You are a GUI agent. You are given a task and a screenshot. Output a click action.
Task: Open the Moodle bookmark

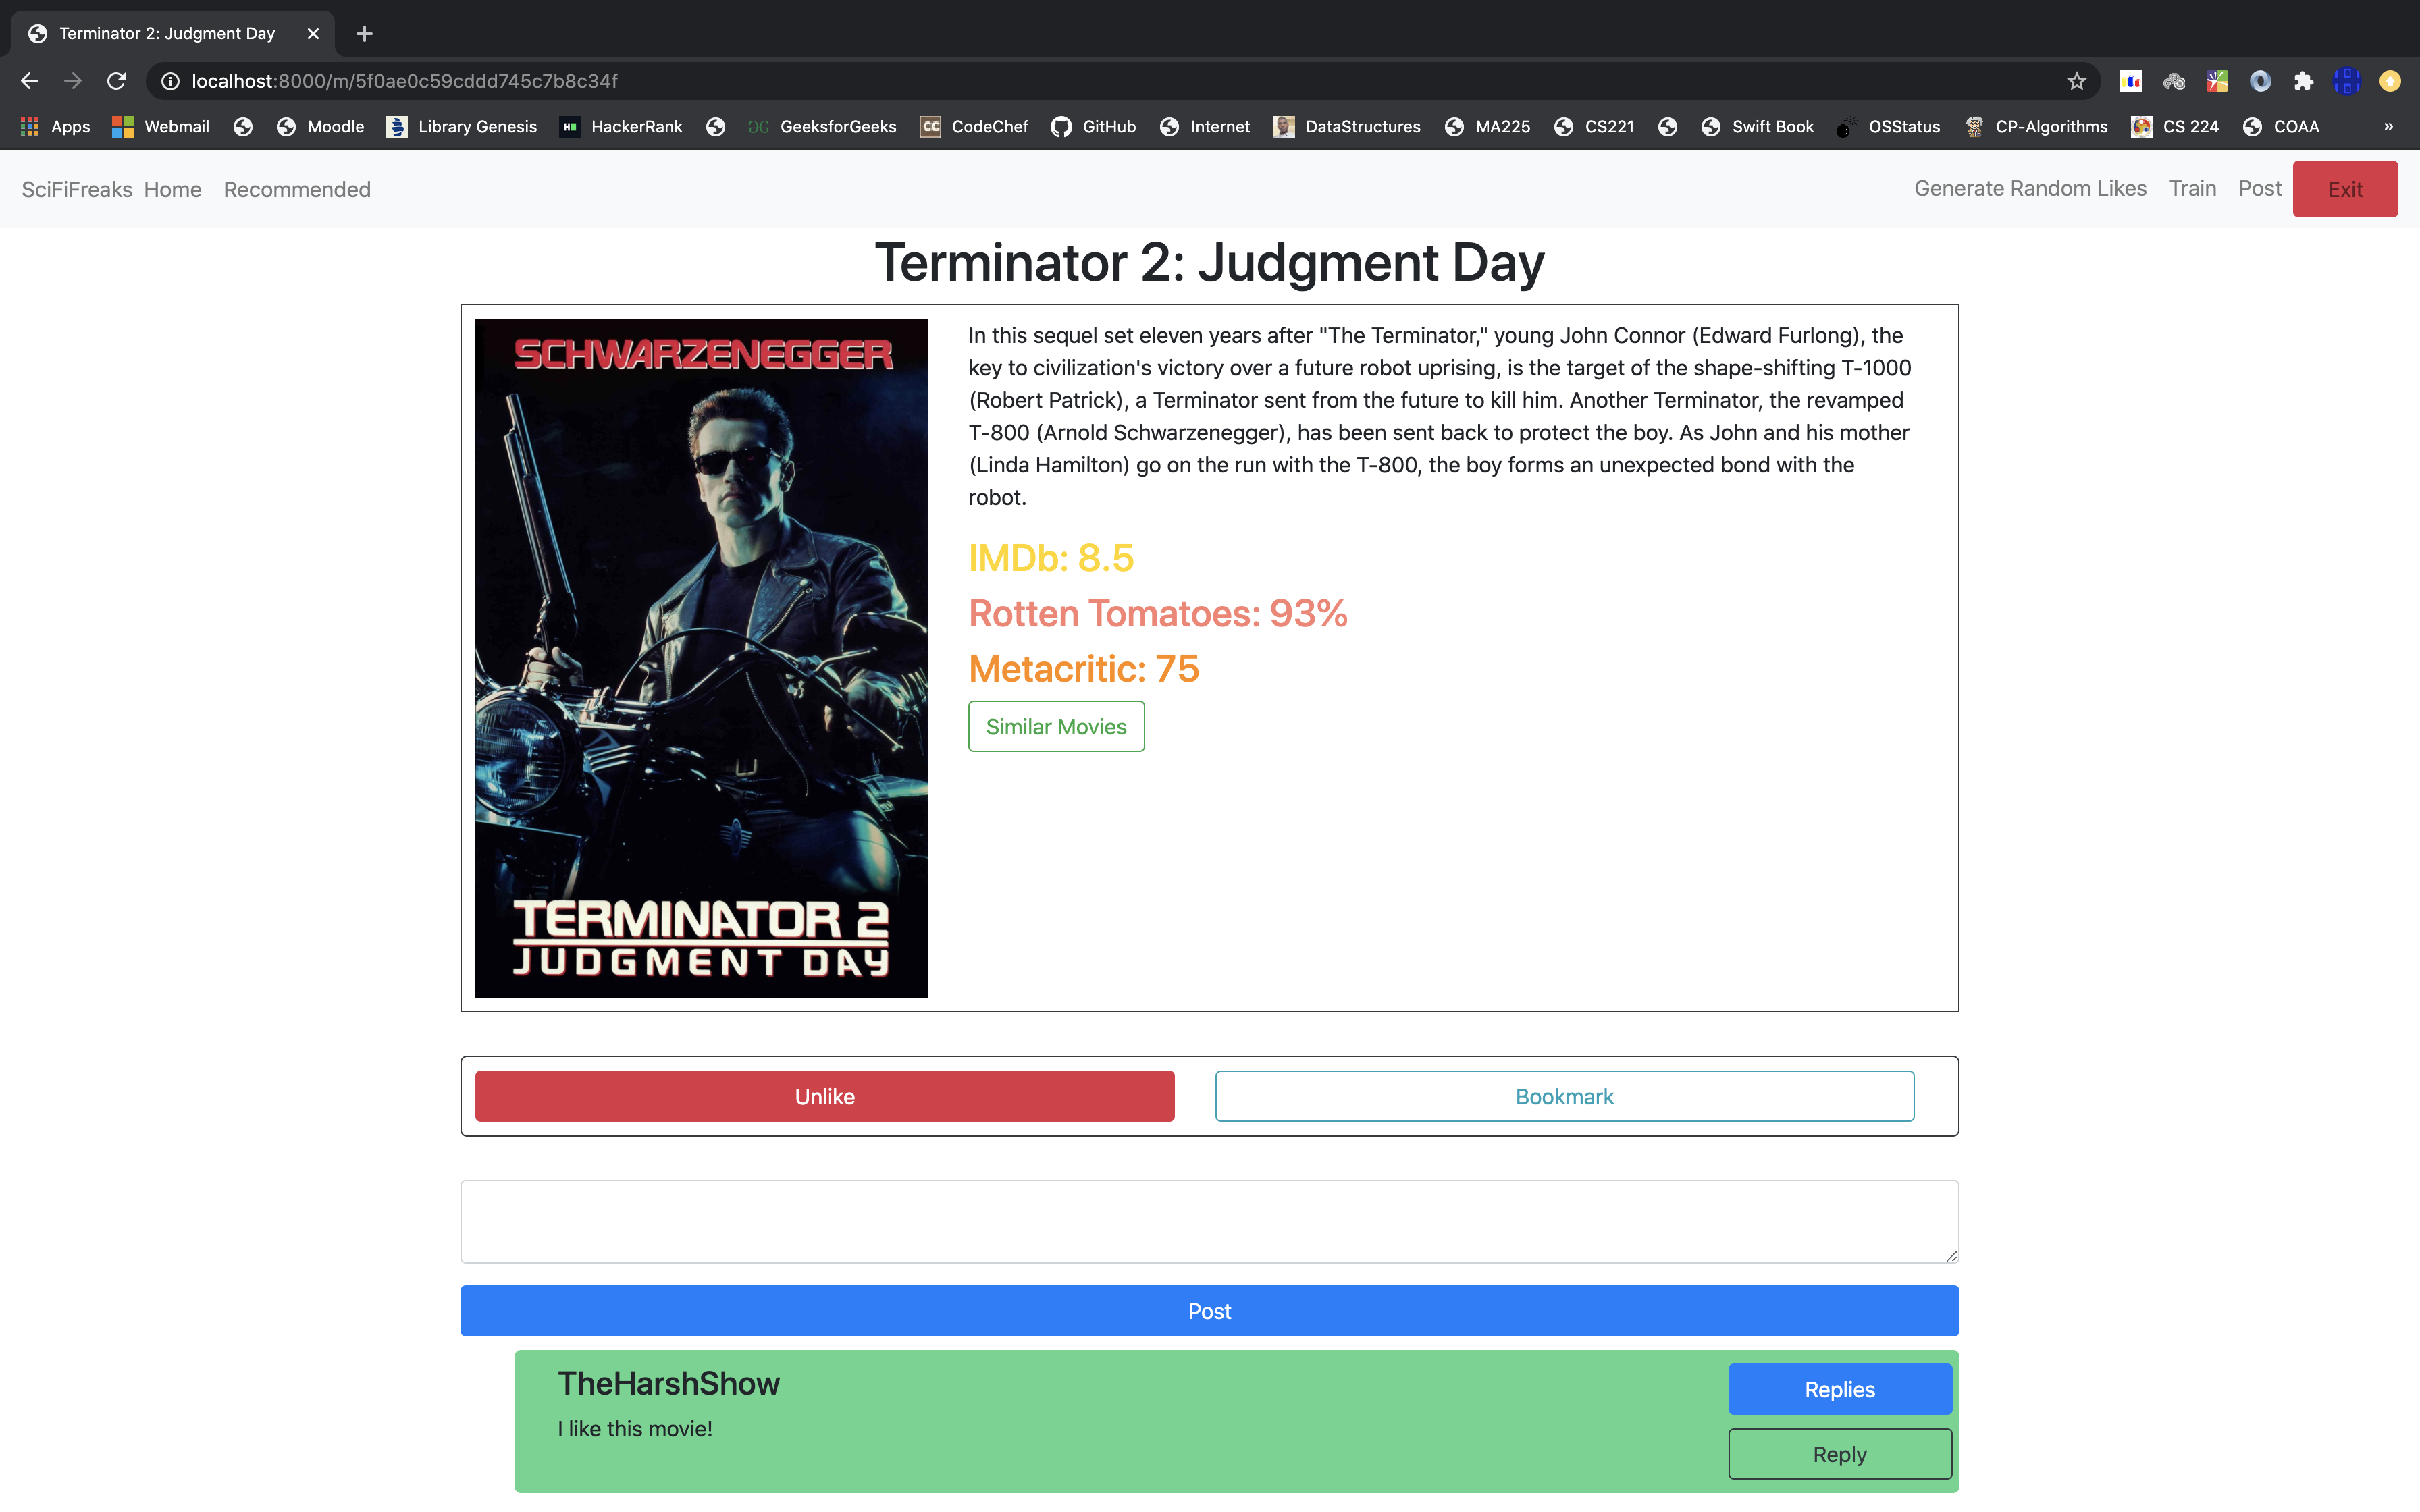[x=320, y=127]
